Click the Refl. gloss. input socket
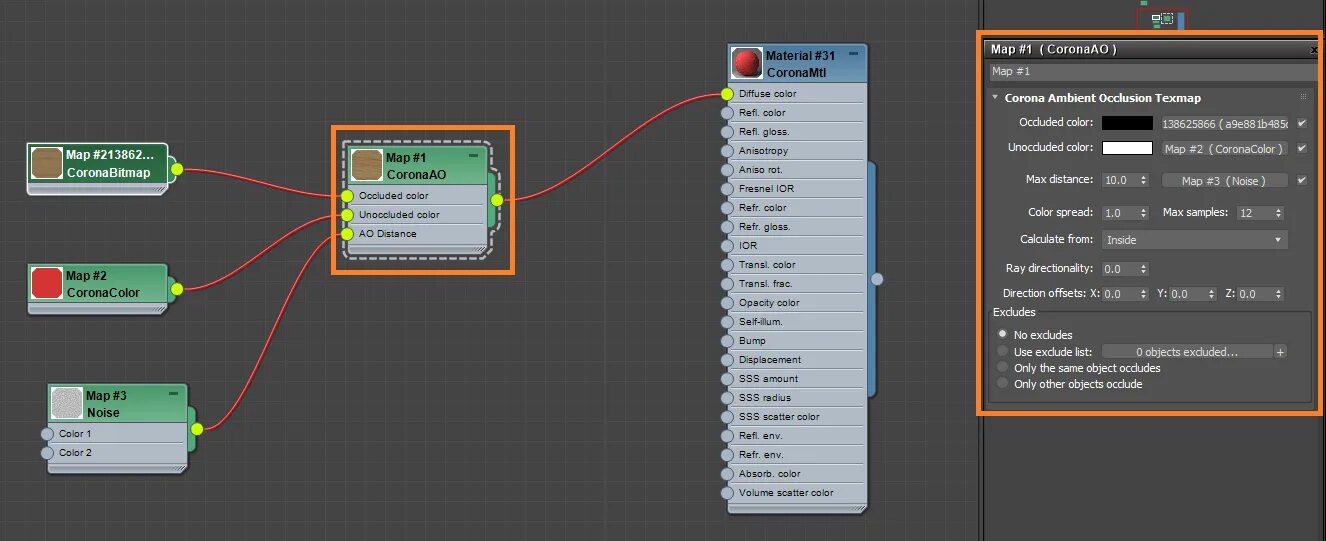Image resolution: width=1326 pixels, height=541 pixels. [x=727, y=132]
